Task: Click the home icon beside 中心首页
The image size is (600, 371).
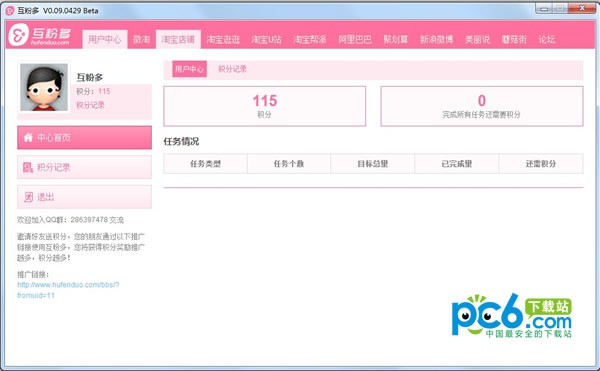Action: click(x=28, y=138)
